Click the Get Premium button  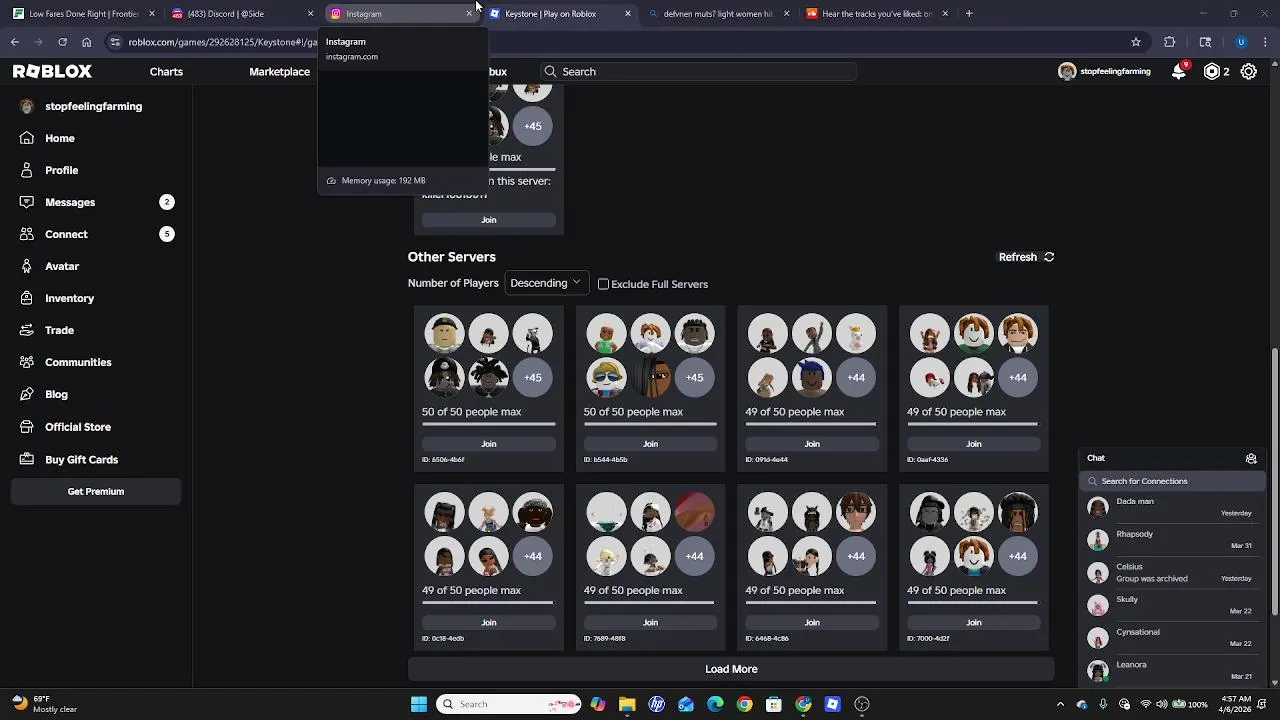(96, 492)
